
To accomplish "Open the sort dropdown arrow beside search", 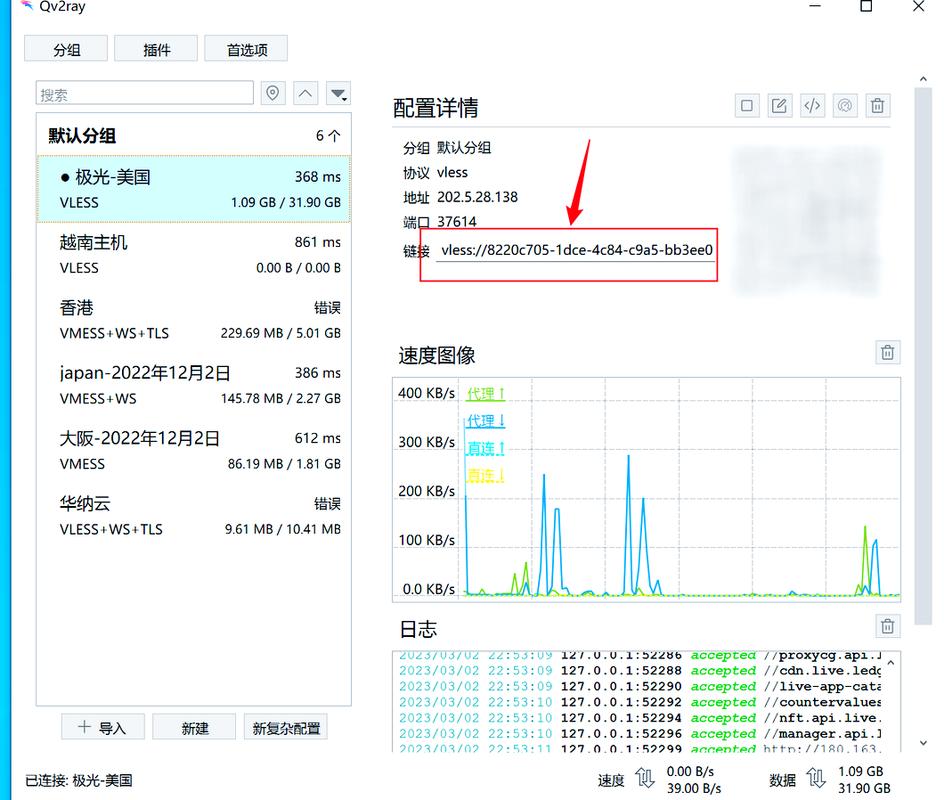I will pyautogui.click(x=339, y=94).
